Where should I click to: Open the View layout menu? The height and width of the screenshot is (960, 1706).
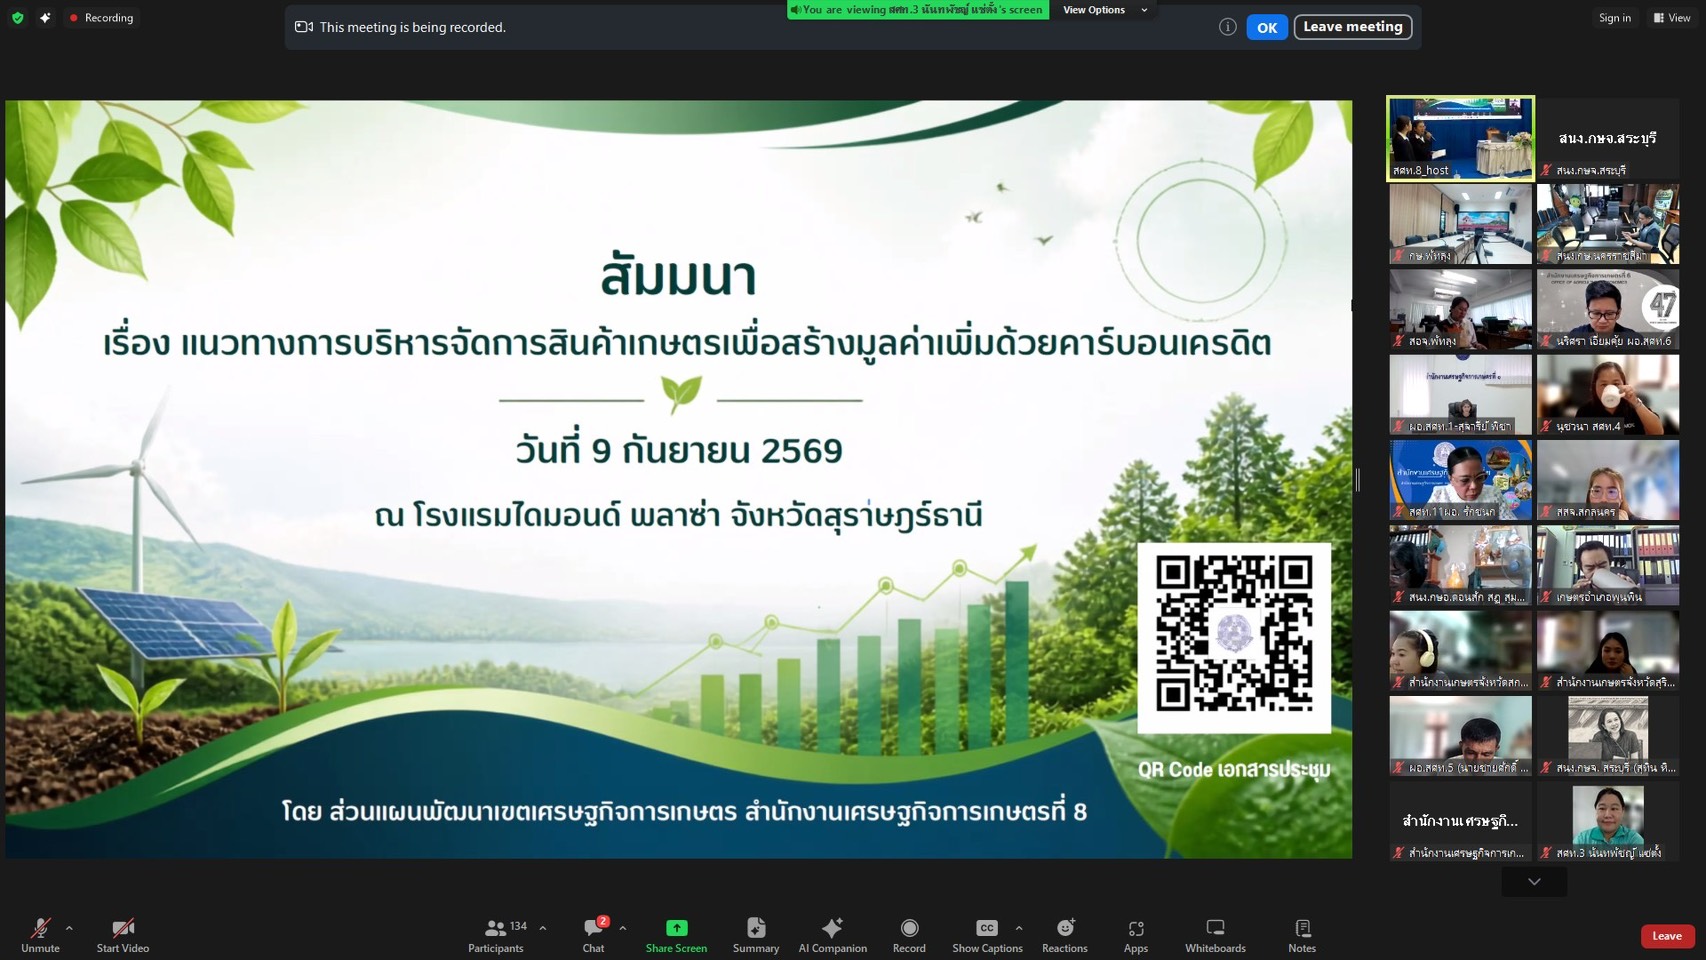(1672, 18)
